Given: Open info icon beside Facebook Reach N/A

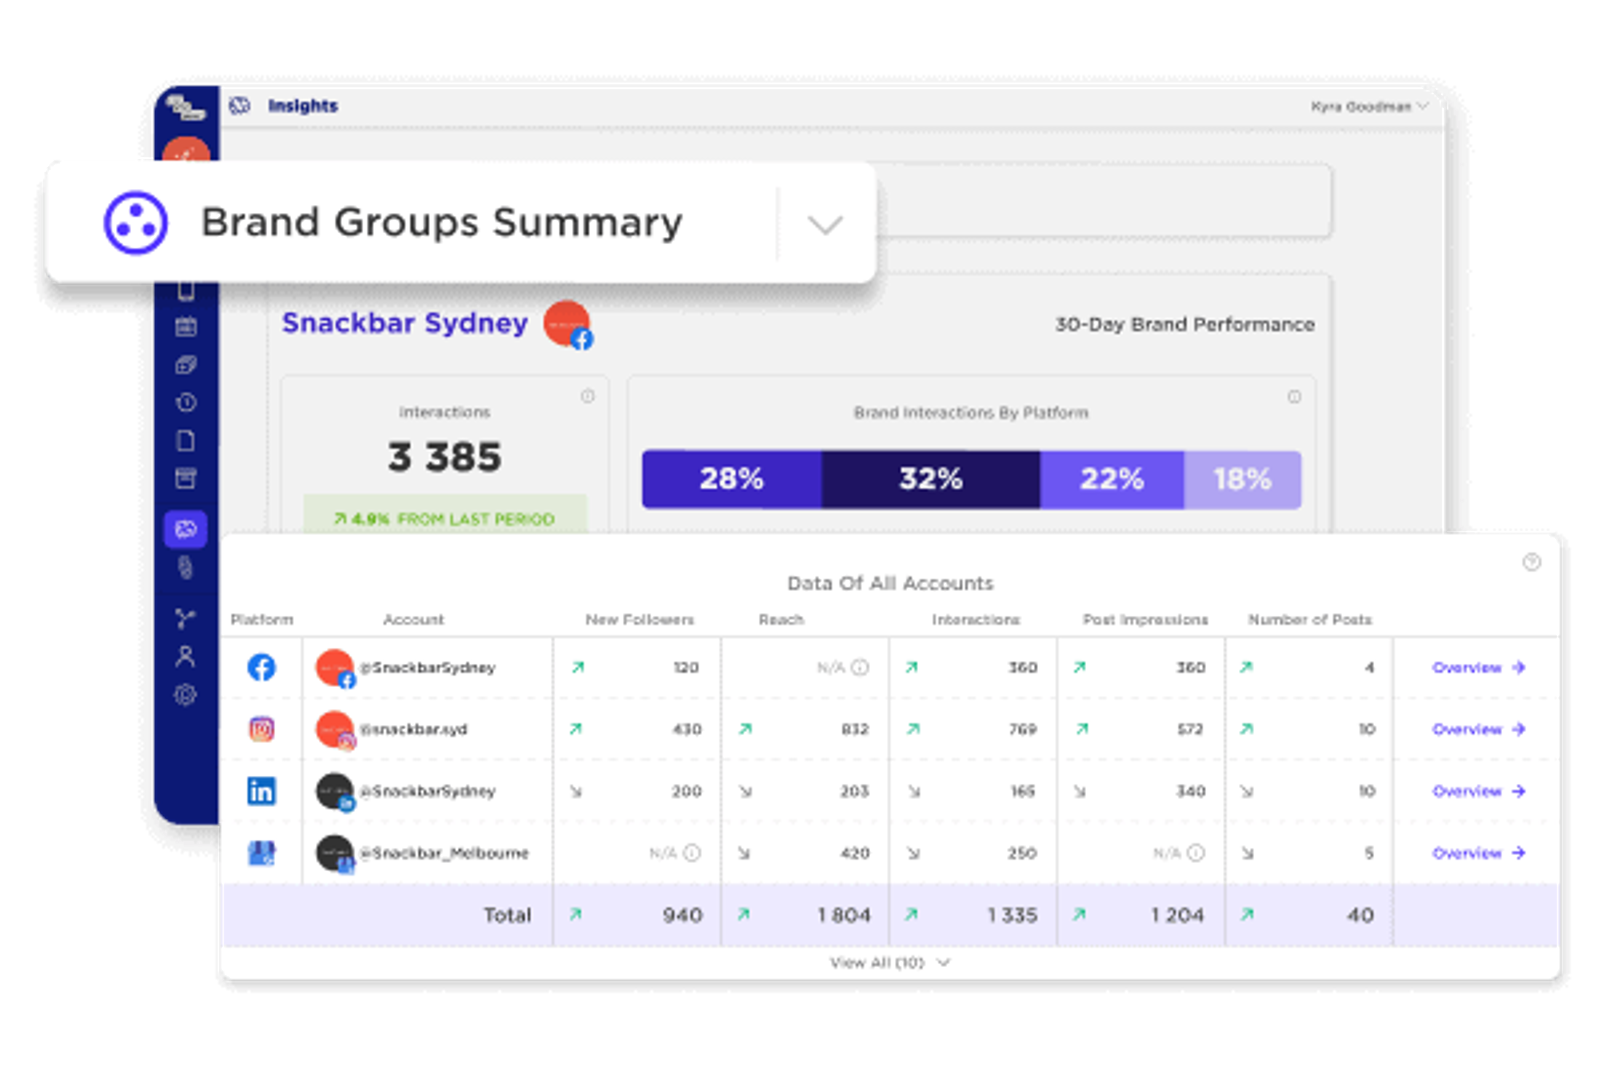Looking at the screenshot, I should pyautogui.click(x=860, y=667).
